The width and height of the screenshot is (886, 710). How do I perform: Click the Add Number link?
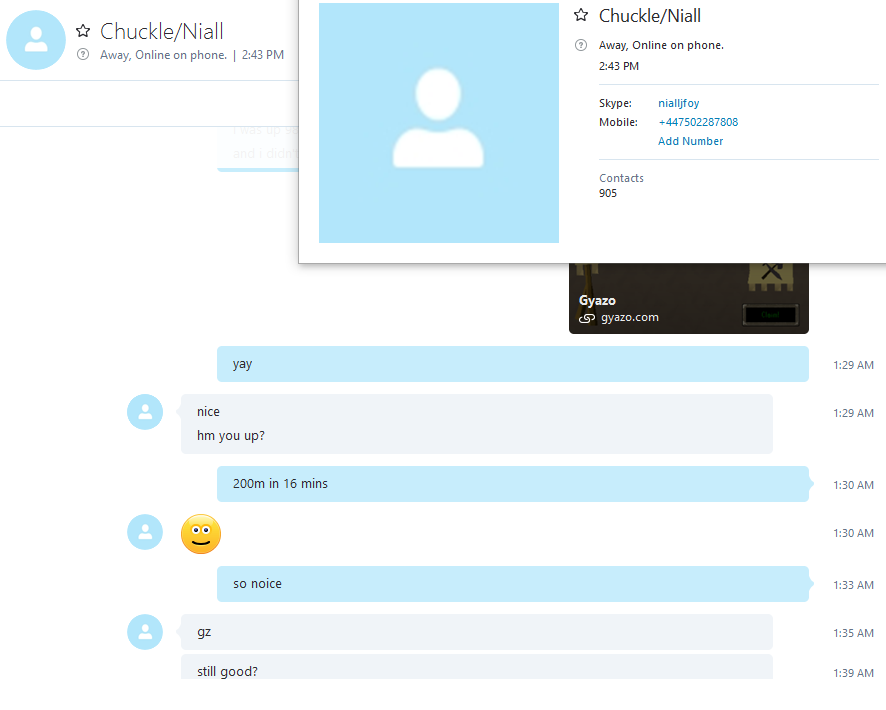690,141
